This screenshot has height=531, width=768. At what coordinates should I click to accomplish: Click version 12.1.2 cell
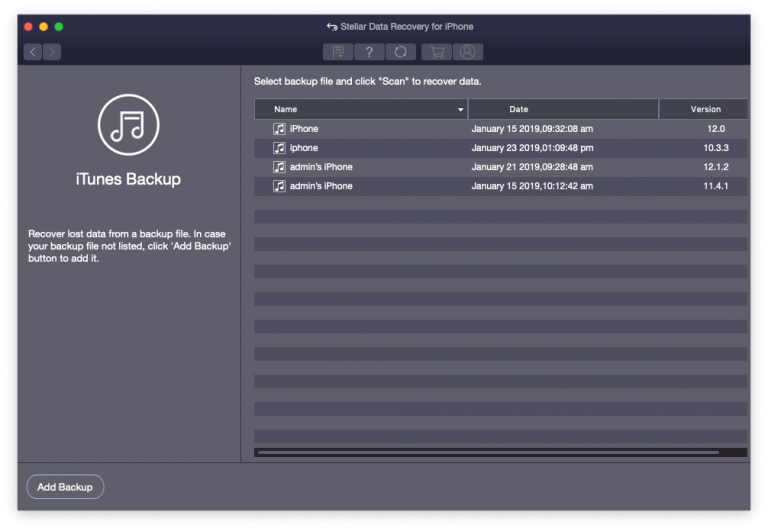[x=716, y=167]
